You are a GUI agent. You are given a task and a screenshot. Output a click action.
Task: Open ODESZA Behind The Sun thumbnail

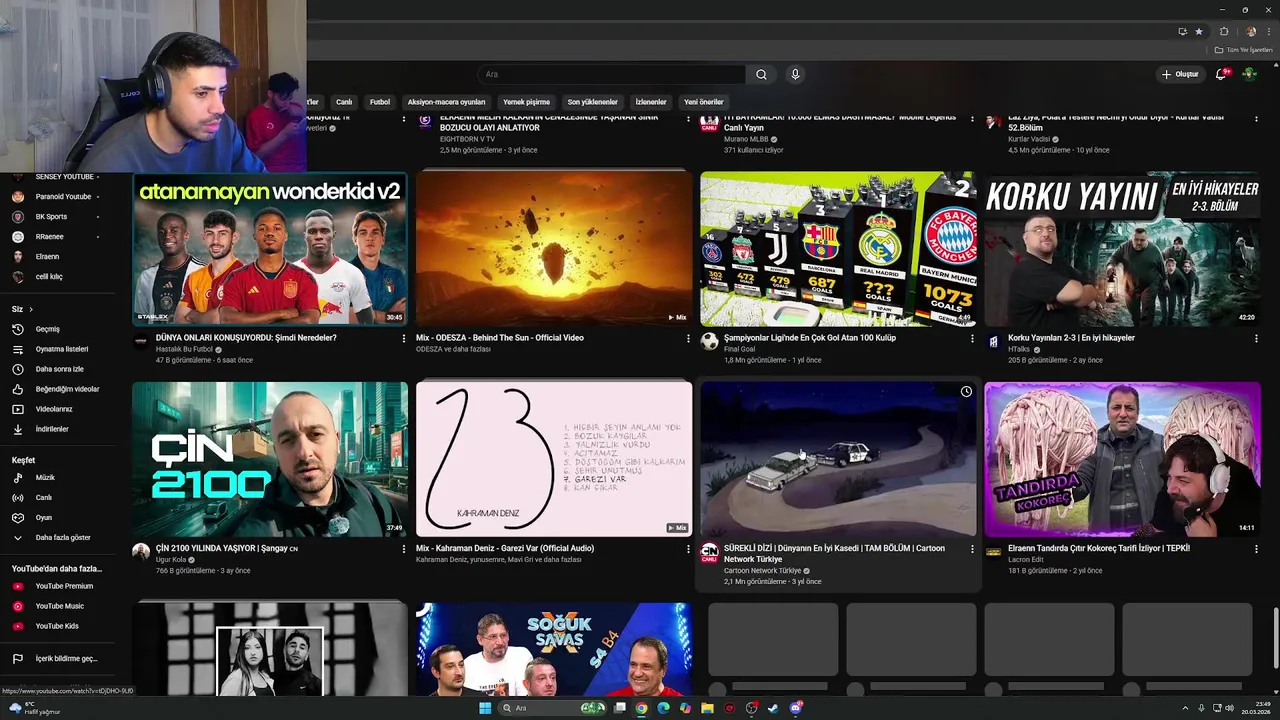click(x=554, y=249)
